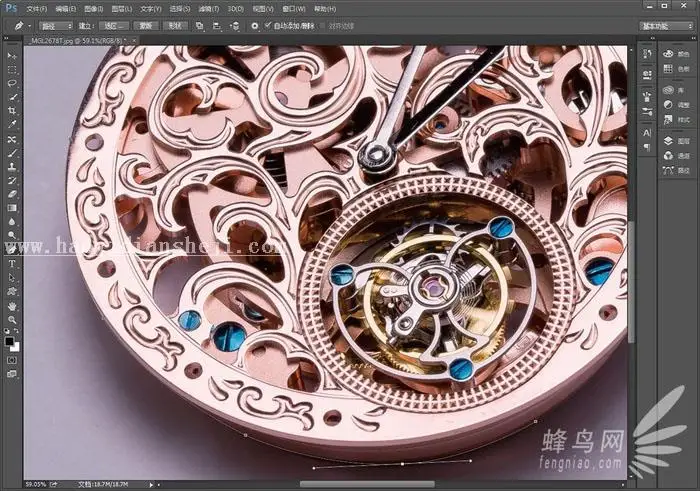
Task: Open the workspace switcher dropdown
Action: pyautogui.click(x=666, y=26)
